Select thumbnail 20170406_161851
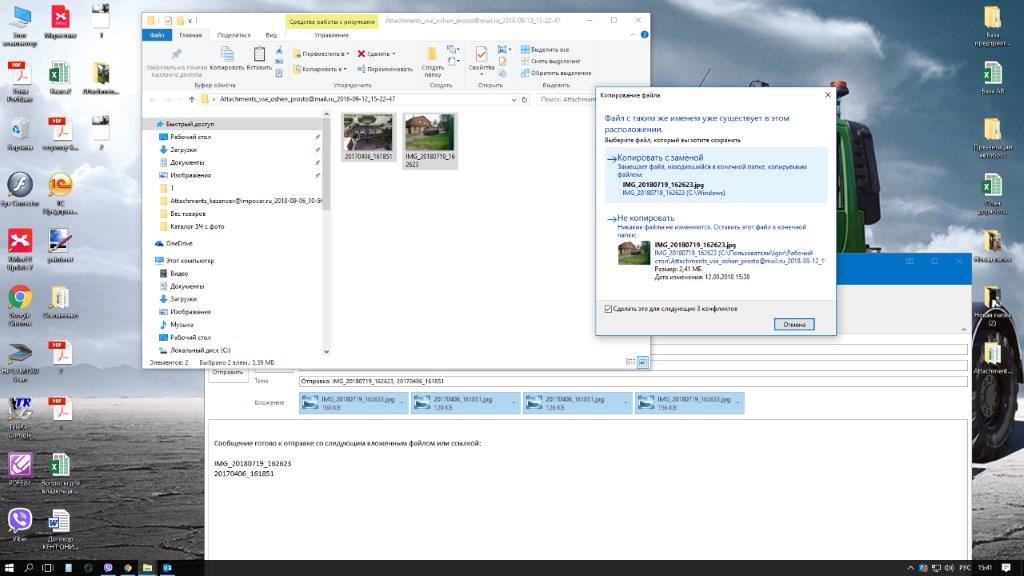This screenshot has height=576, width=1024. click(x=368, y=137)
